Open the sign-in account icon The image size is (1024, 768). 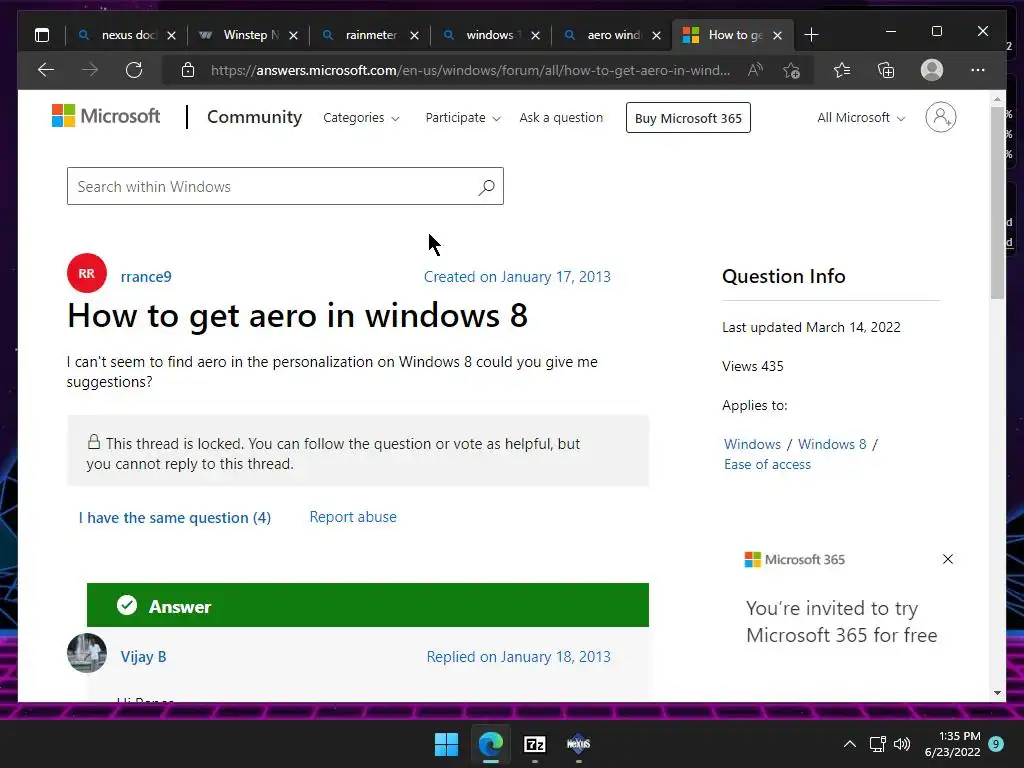(x=940, y=117)
